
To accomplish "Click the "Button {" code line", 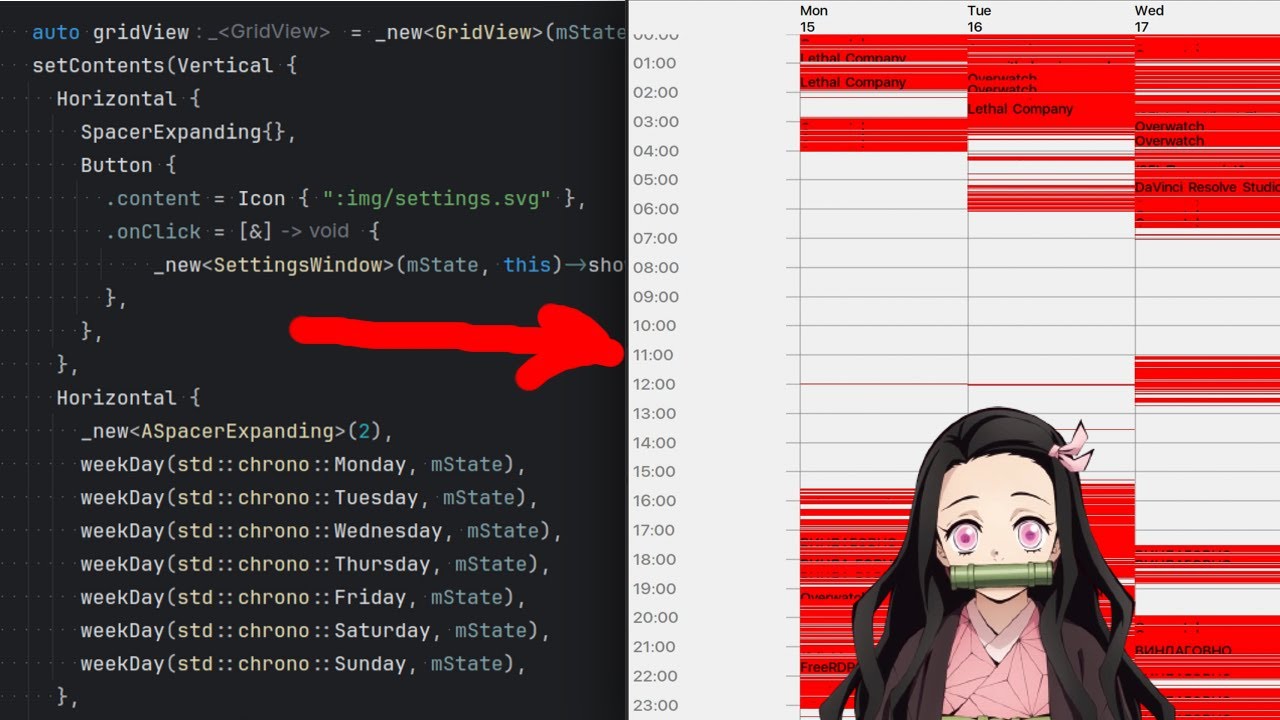I will click(x=128, y=165).
